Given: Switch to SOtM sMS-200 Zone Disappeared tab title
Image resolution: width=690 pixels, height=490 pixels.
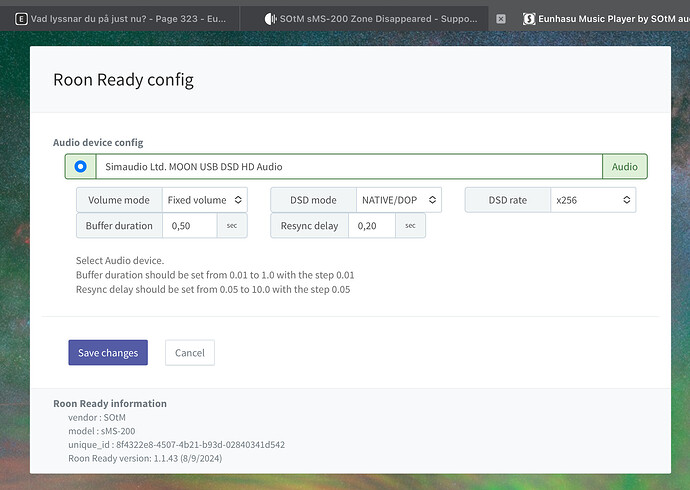Looking at the screenshot, I should pyautogui.click(x=380, y=18).
